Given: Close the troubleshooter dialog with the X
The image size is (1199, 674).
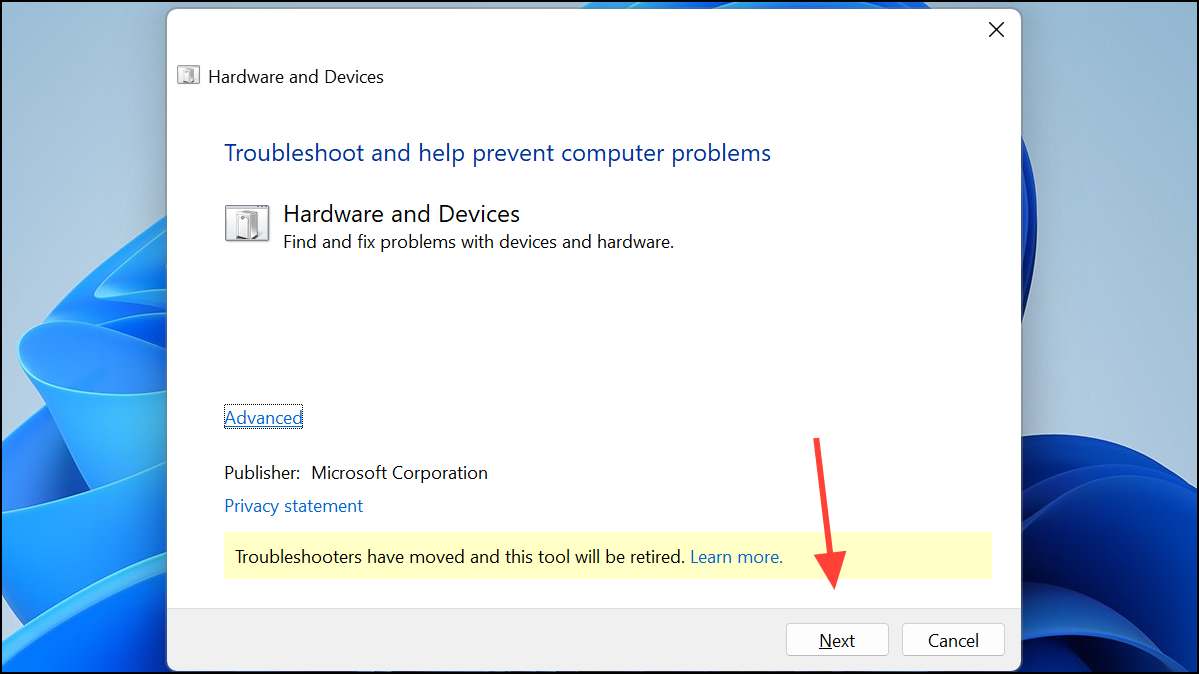Looking at the screenshot, I should (x=996, y=30).
